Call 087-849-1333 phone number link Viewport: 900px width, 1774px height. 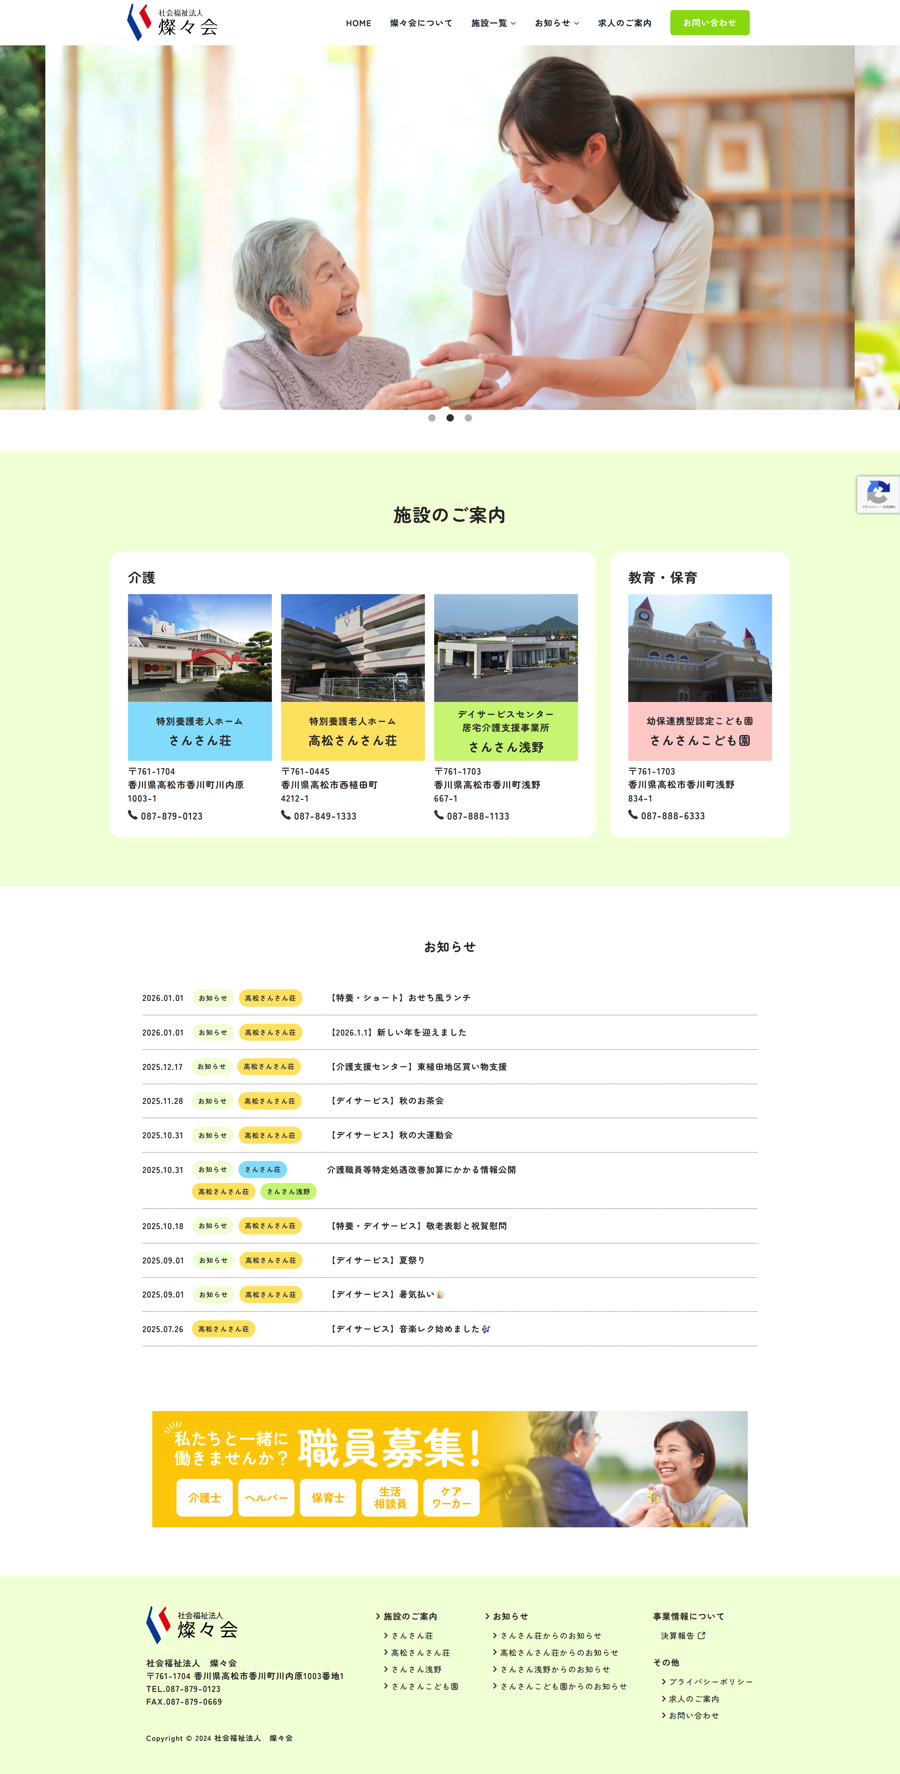click(x=325, y=816)
